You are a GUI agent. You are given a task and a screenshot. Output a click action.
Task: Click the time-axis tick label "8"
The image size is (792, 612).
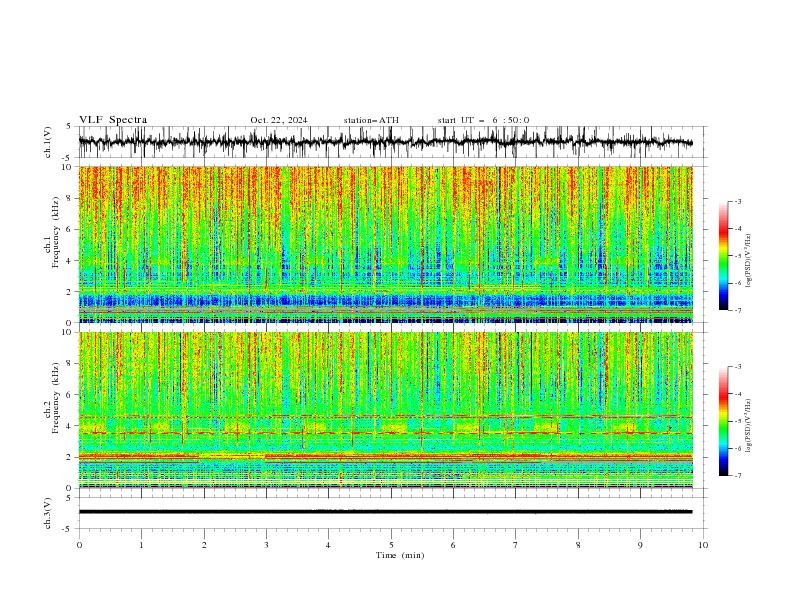pyautogui.click(x=578, y=545)
